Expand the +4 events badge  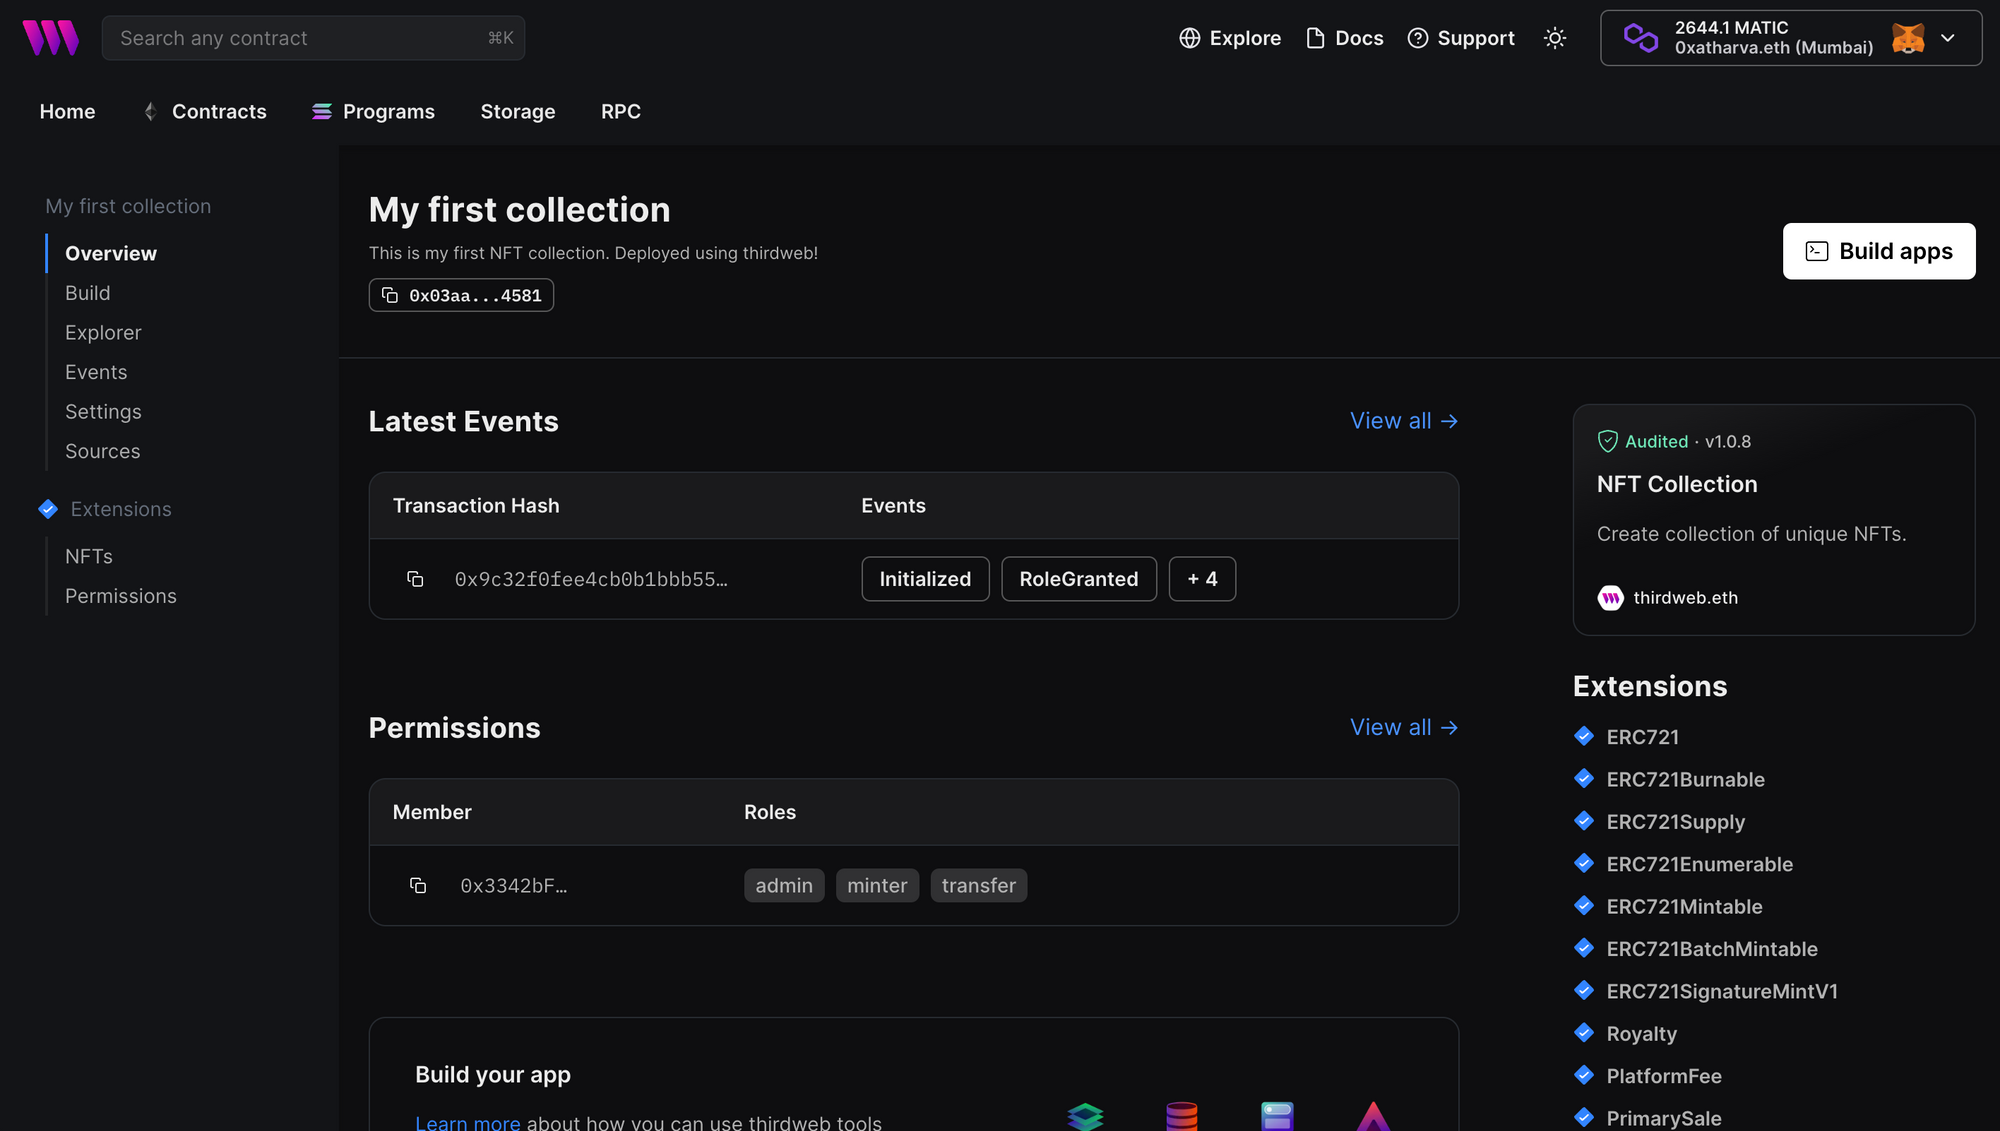click(1202, 578)
